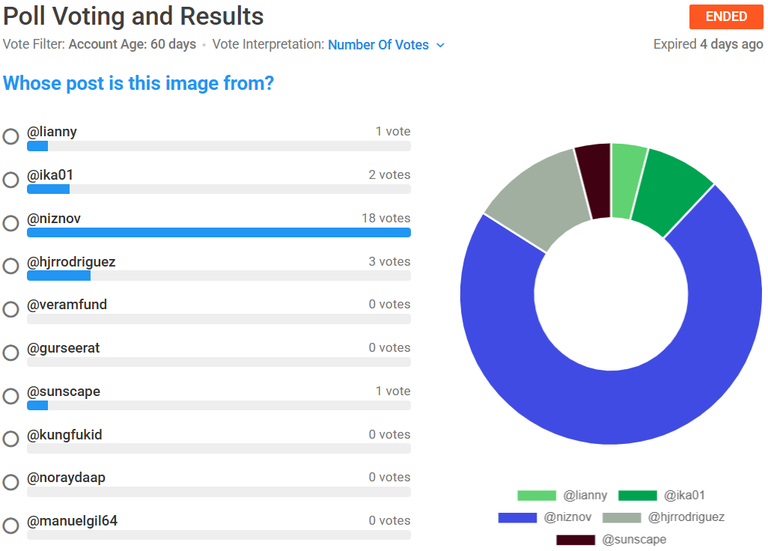Choose the @gurseerat radio button
Image resolution: width=768 pixels, height=551 pixels.
pos(11,352)
